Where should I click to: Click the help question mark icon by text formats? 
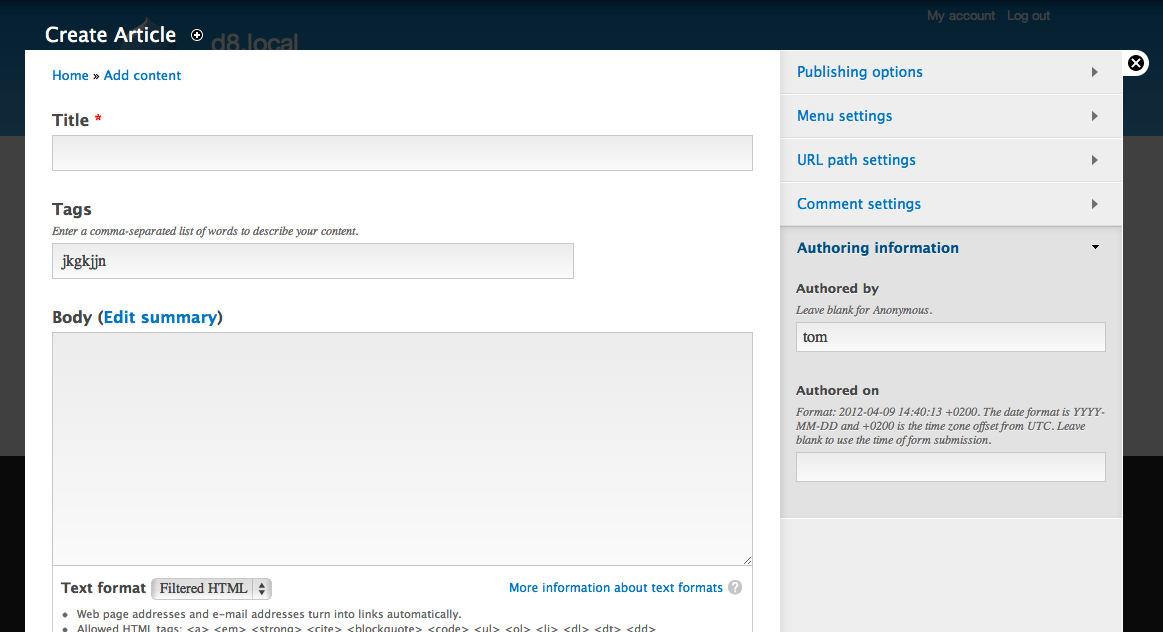click(735, 587)
